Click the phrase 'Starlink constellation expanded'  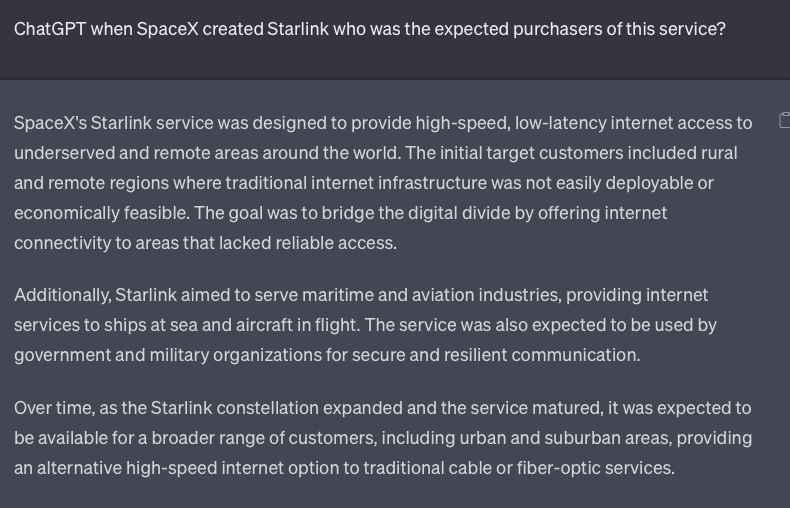277,408
